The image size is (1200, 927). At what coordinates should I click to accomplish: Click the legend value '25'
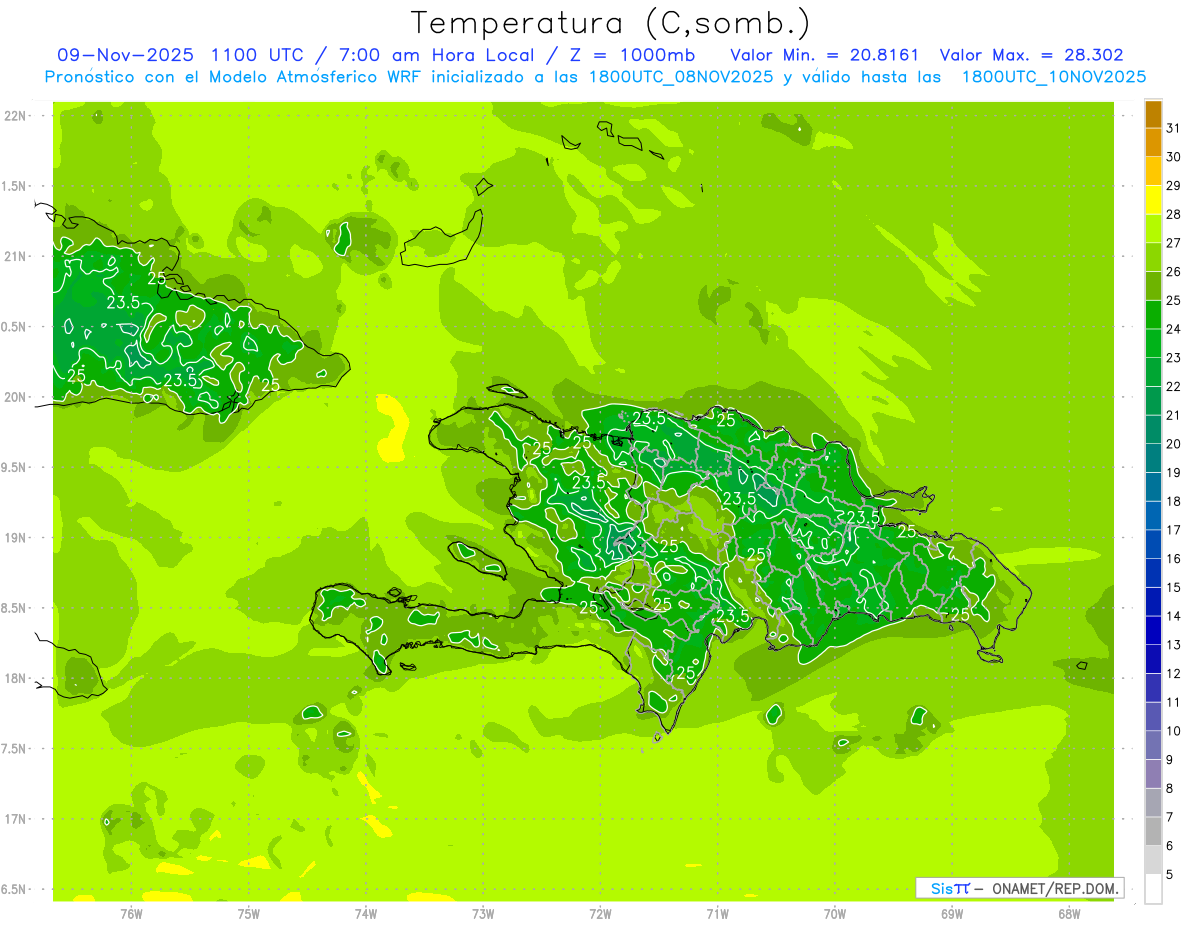pos(1173,300)
